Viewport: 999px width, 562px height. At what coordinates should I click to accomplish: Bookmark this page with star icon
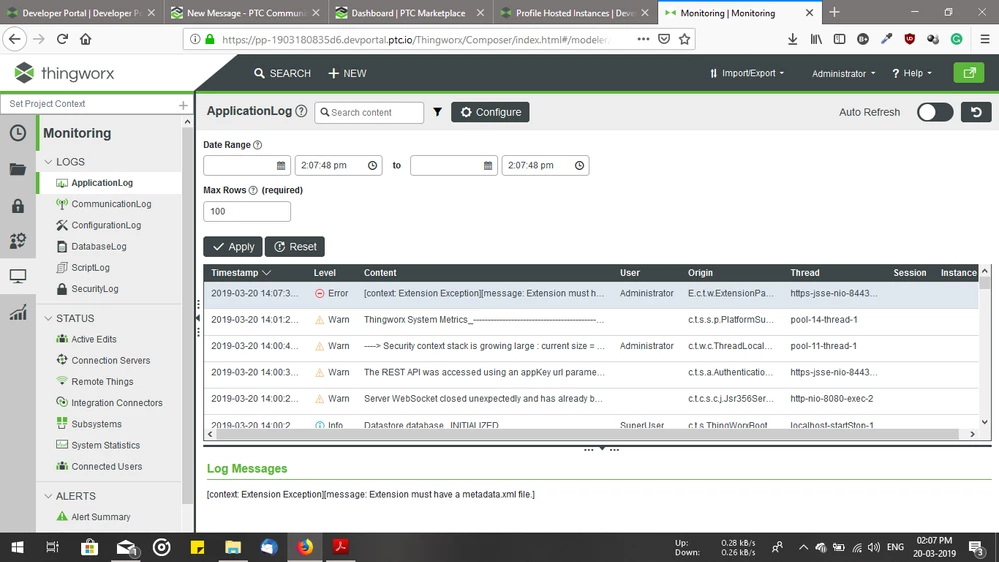pos(684,40)
